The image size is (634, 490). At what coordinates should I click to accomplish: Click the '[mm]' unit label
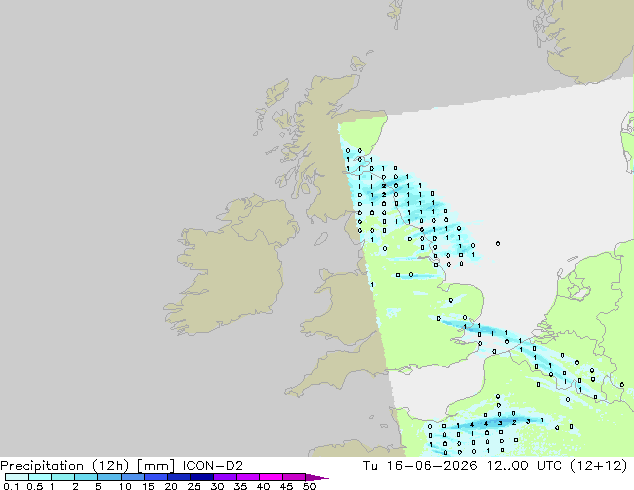pos(156,466)
